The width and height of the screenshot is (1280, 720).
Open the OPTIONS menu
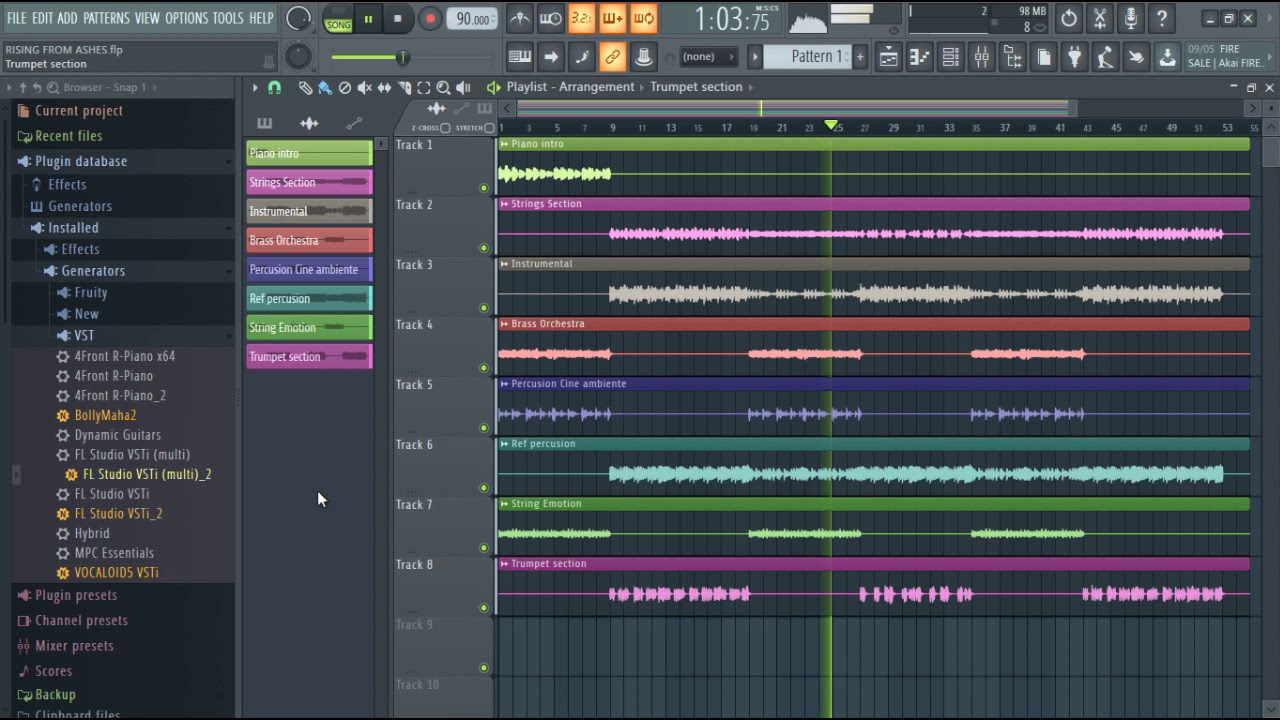click(x=186, y=18)
